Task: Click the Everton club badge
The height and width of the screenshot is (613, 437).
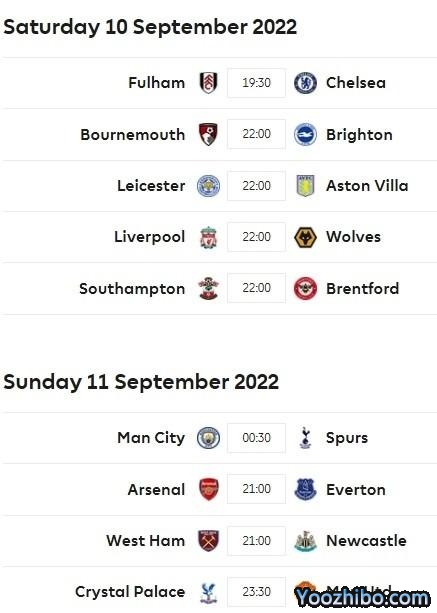Action: pos(305,489)
